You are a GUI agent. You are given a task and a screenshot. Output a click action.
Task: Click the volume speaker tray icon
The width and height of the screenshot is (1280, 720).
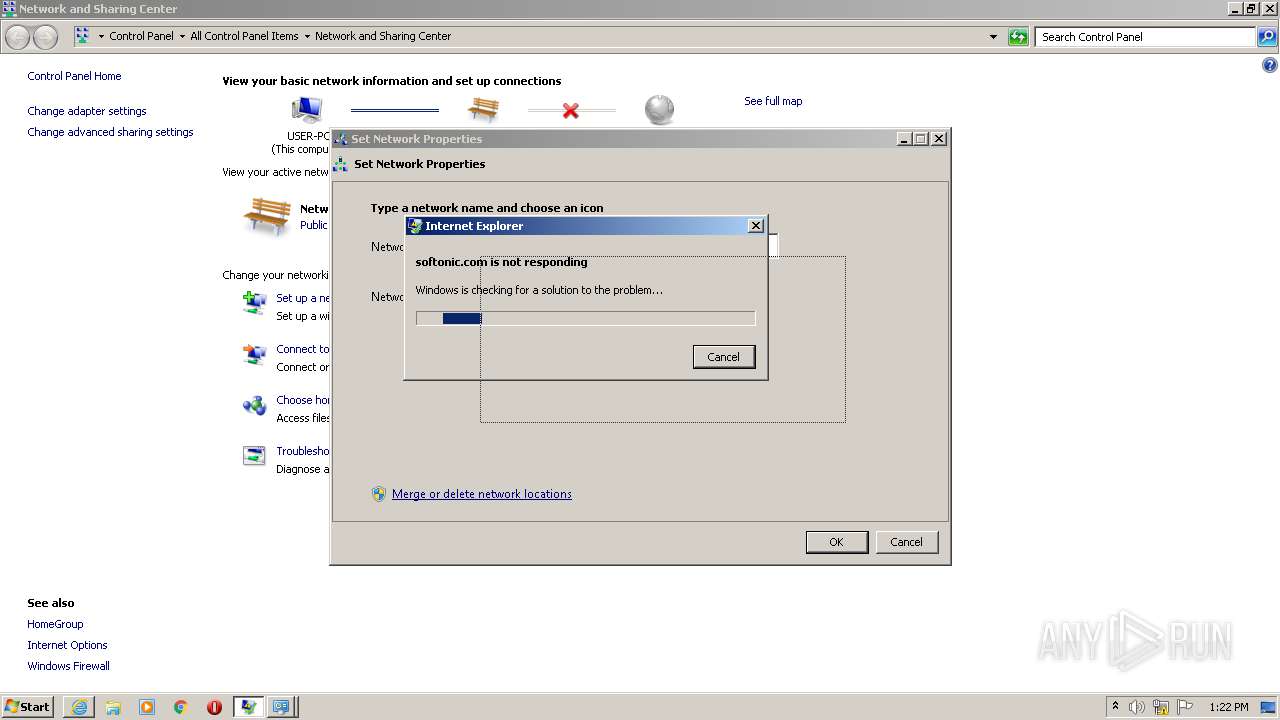pyautogui.click(x=1137, y=707)
